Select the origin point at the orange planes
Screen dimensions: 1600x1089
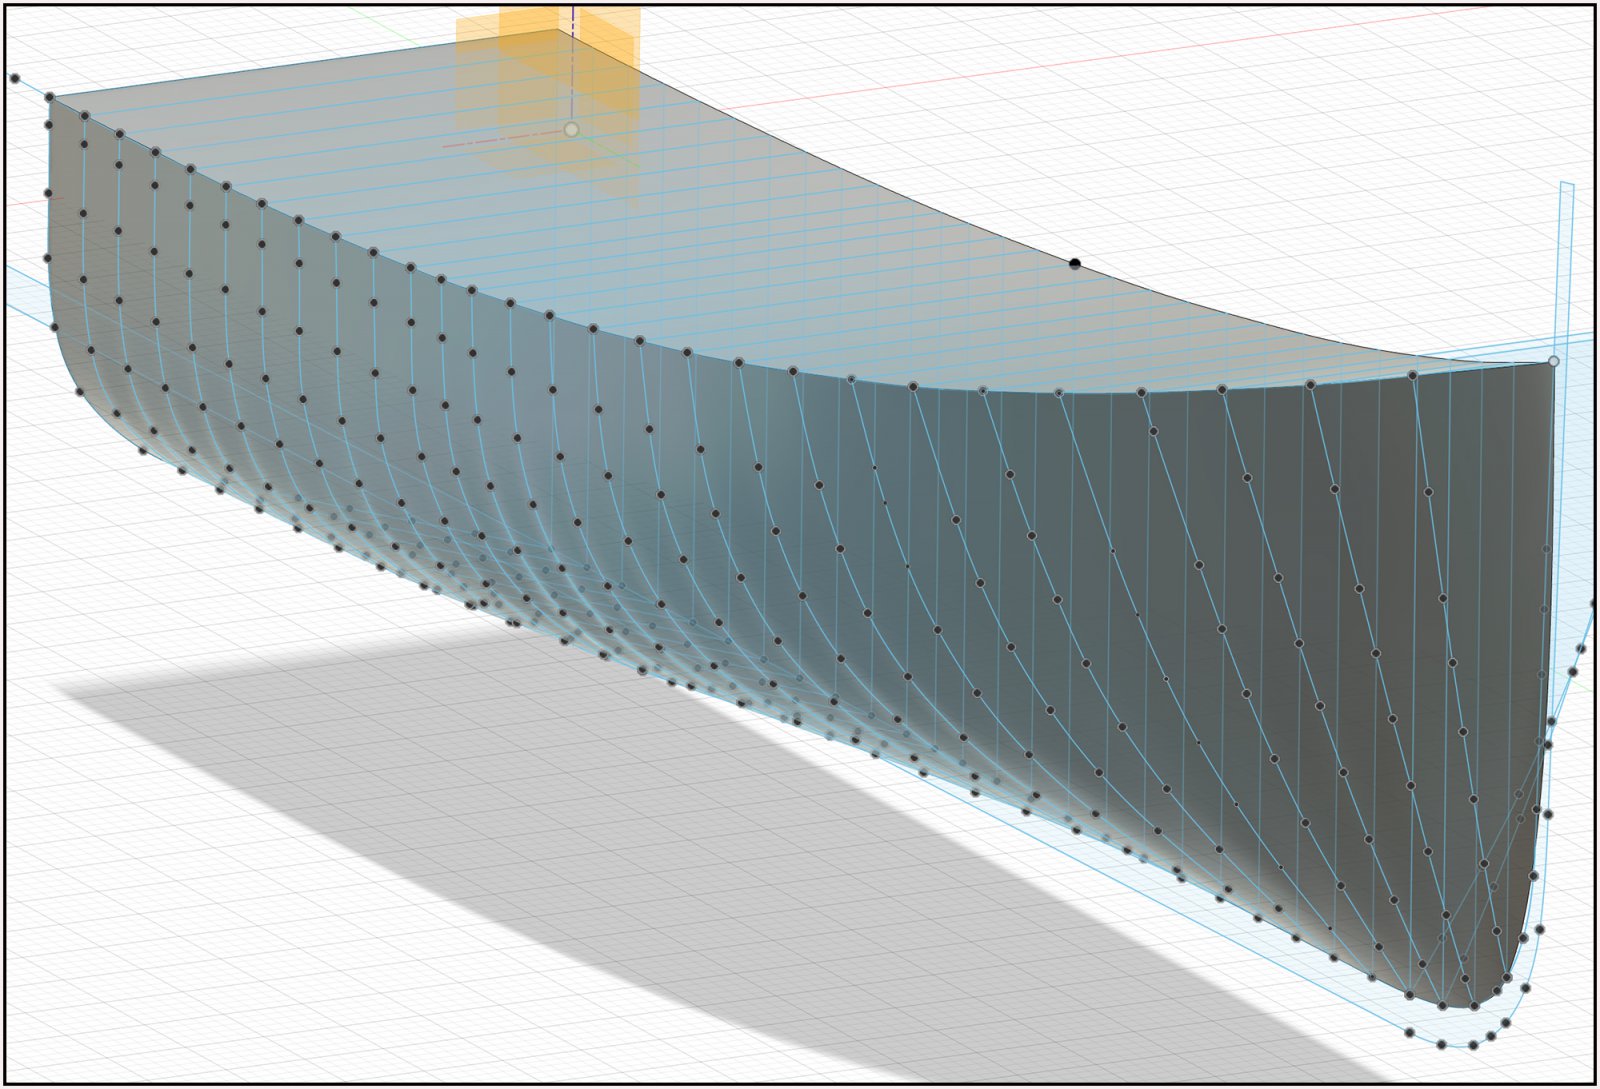click(x=571, y=129)
